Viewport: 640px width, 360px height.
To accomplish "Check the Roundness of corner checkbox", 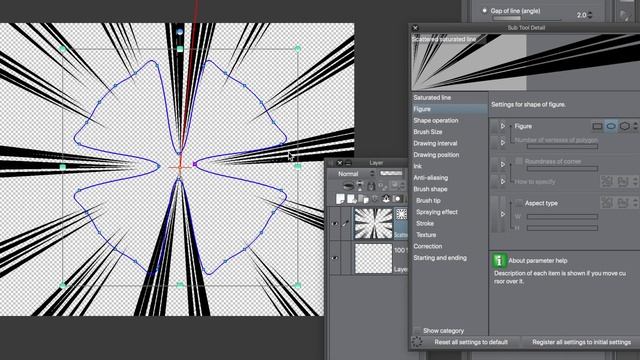I will 518,161.
